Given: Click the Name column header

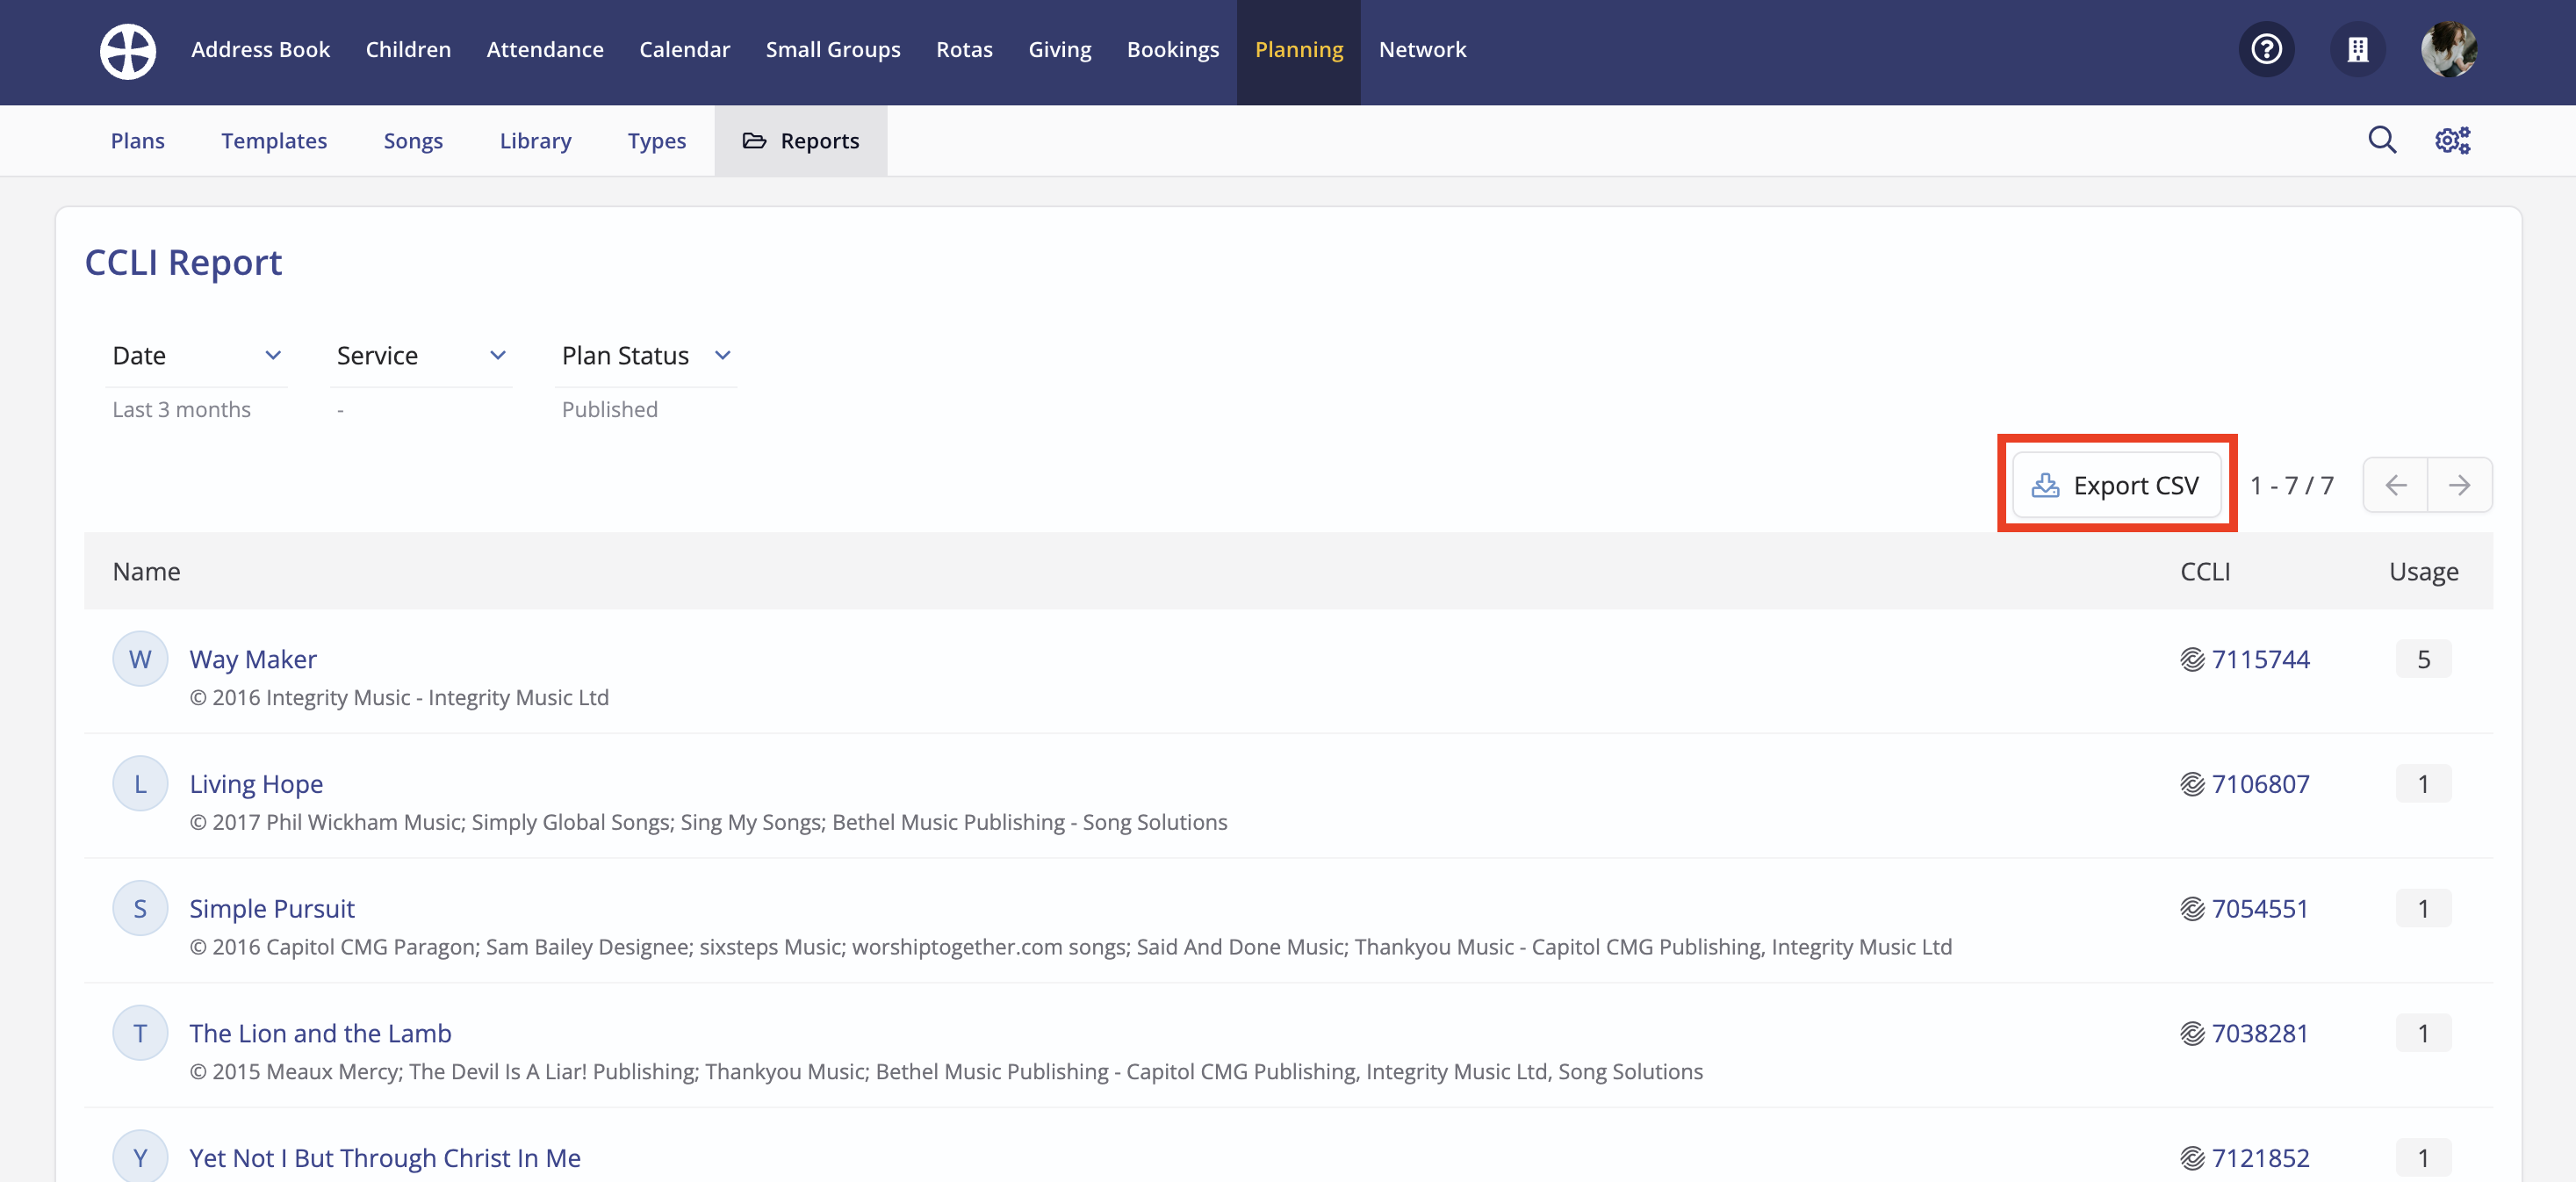Looking at the screenshot, I should point(146,571).
